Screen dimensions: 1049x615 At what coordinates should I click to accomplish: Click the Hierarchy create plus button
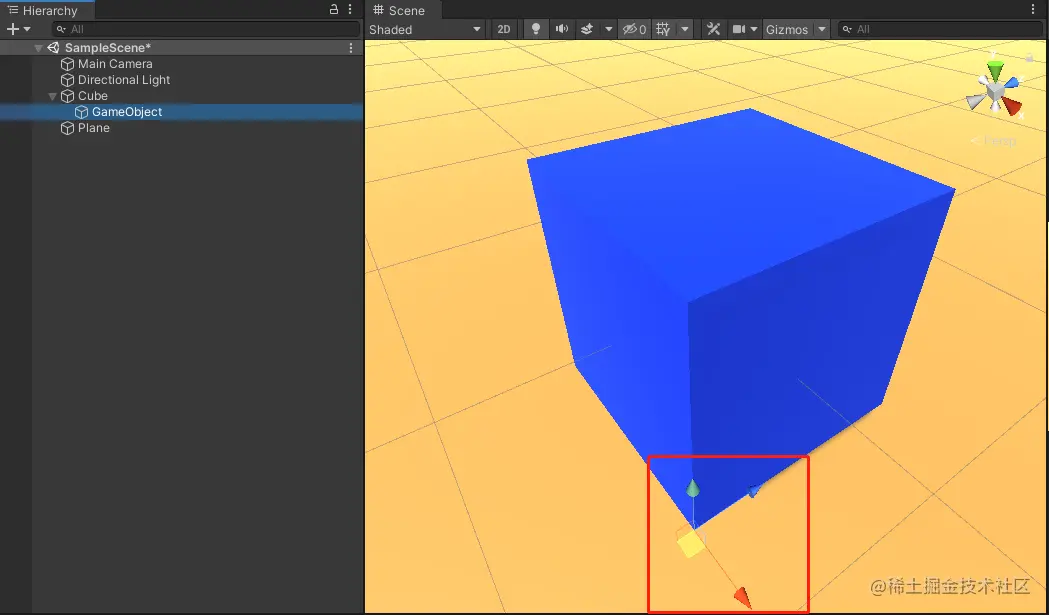(13, 29)
